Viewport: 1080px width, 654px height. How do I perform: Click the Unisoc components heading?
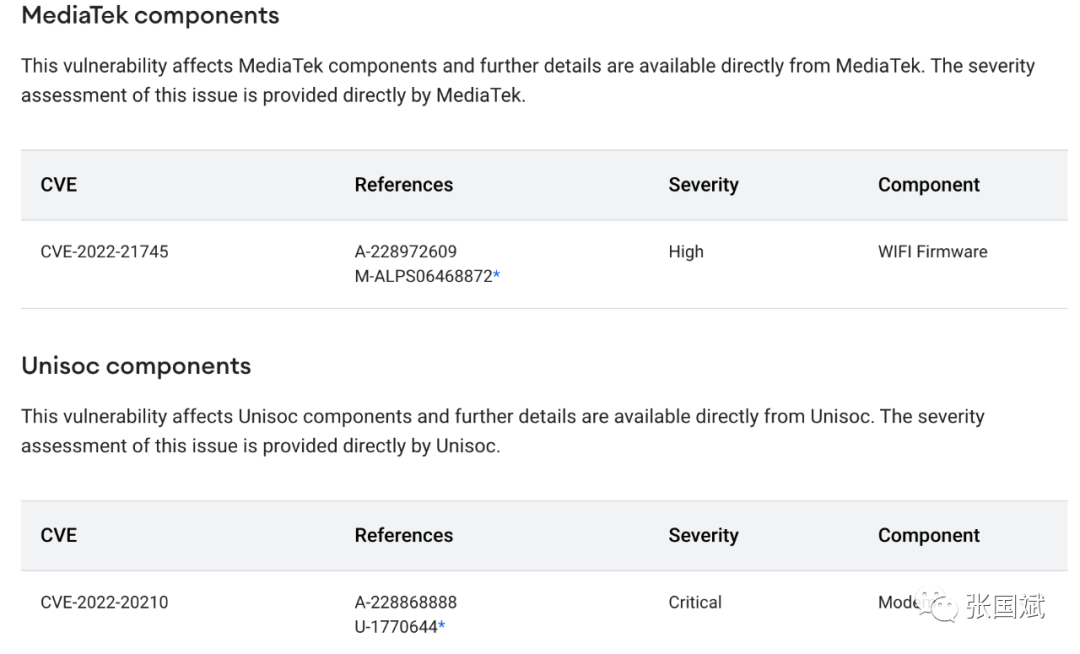(136, 366)
